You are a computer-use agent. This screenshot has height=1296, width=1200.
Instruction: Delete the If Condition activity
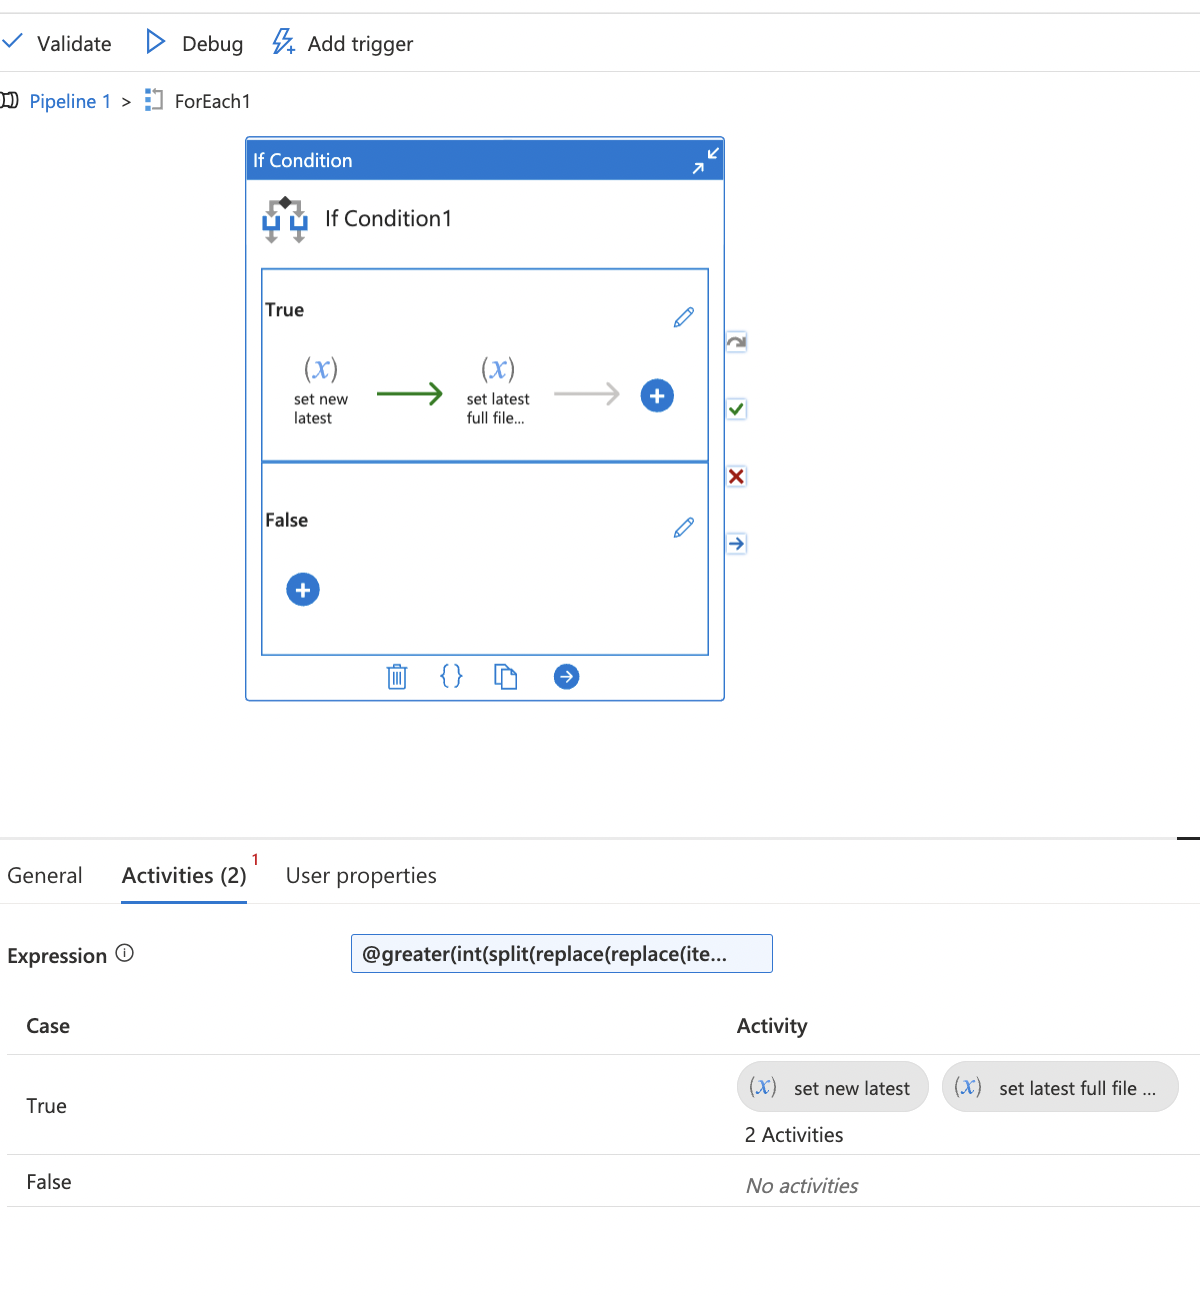tap(397, 677)
